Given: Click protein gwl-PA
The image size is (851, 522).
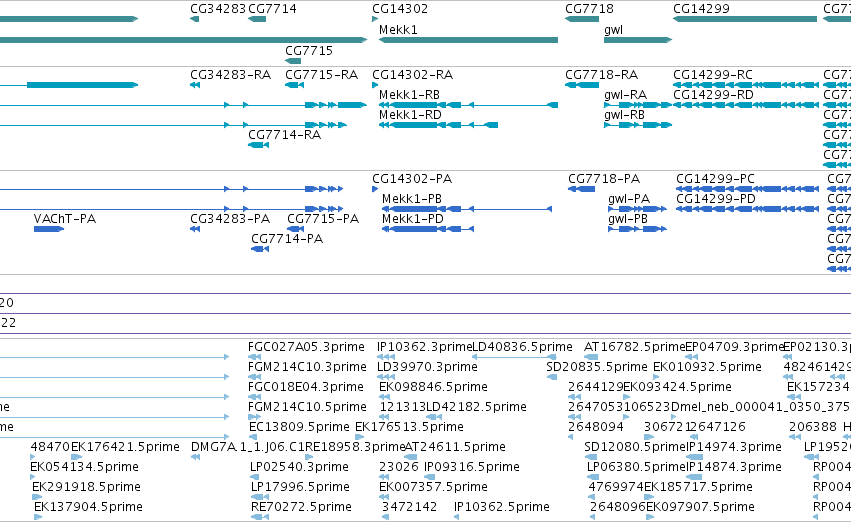Looking at the screenshot, I should 629,199.
